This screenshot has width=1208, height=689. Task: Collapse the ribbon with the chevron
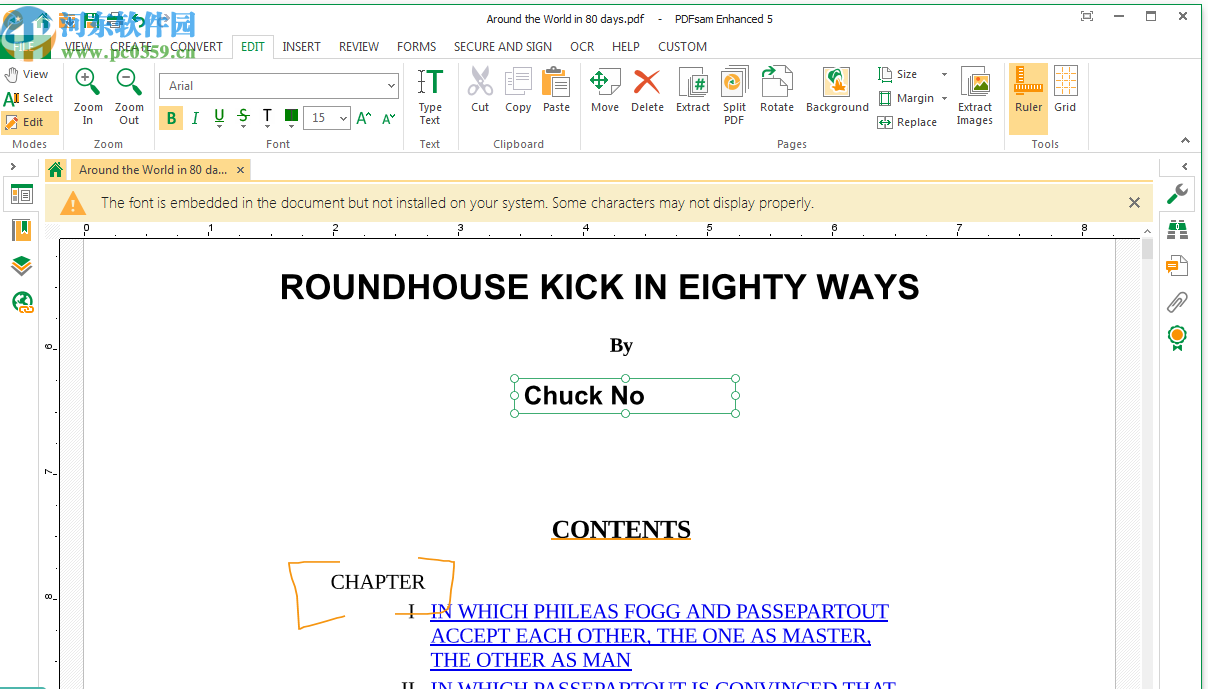(1186, 141)
